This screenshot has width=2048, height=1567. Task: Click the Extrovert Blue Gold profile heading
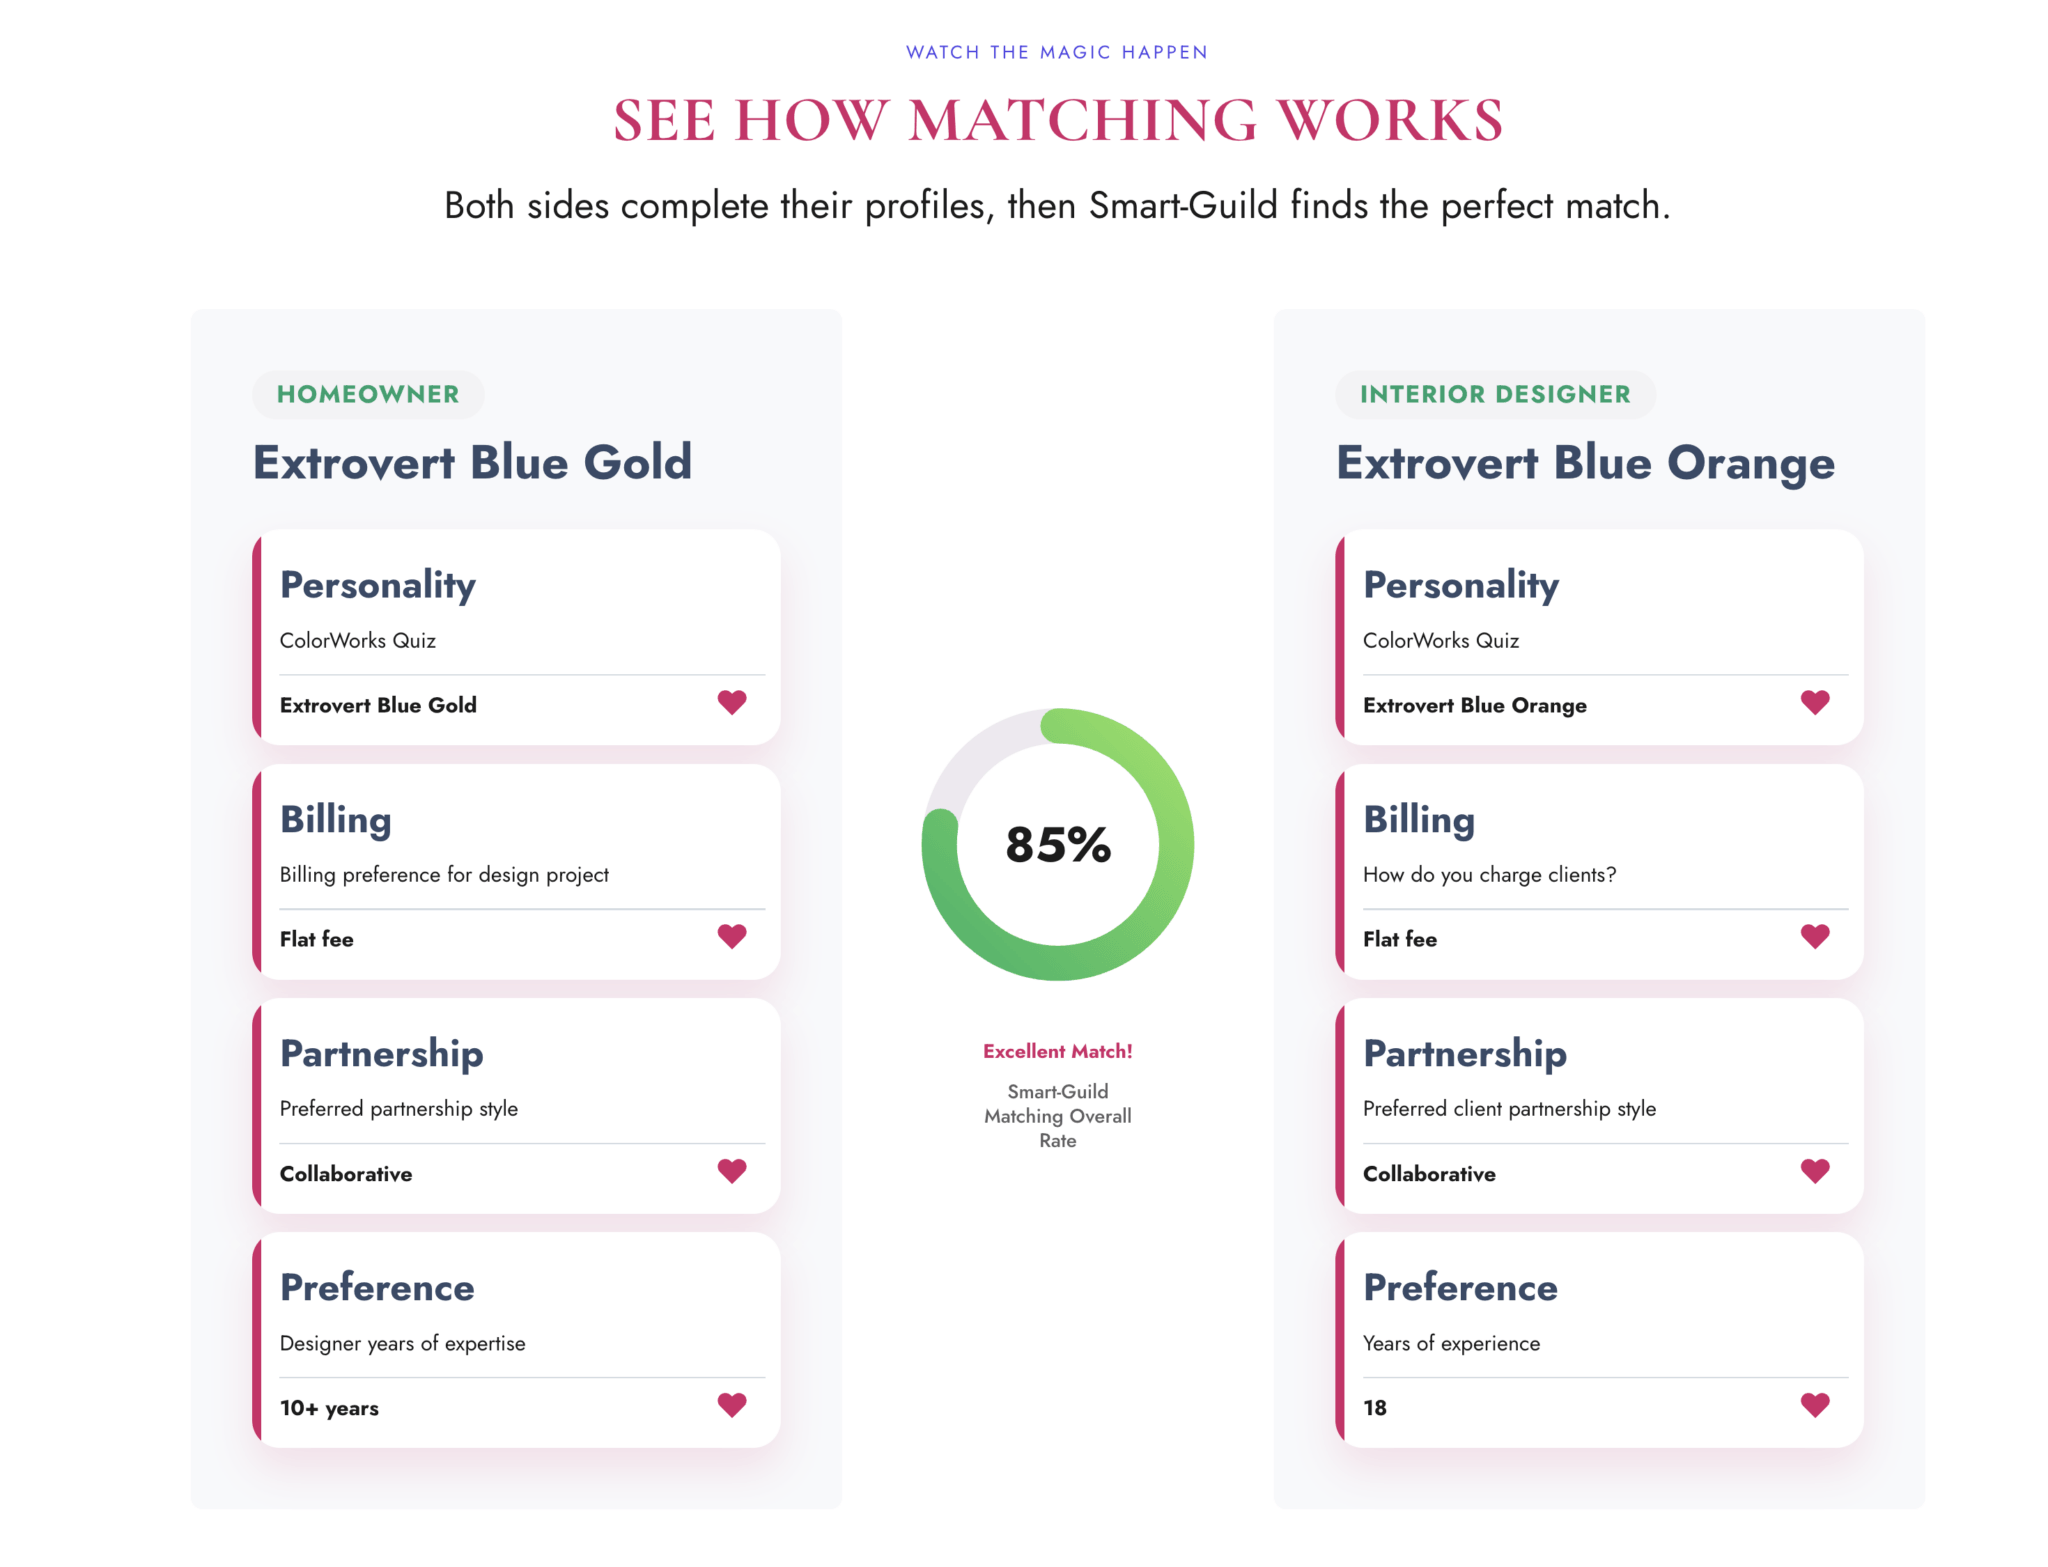click(x=472, y=462)
